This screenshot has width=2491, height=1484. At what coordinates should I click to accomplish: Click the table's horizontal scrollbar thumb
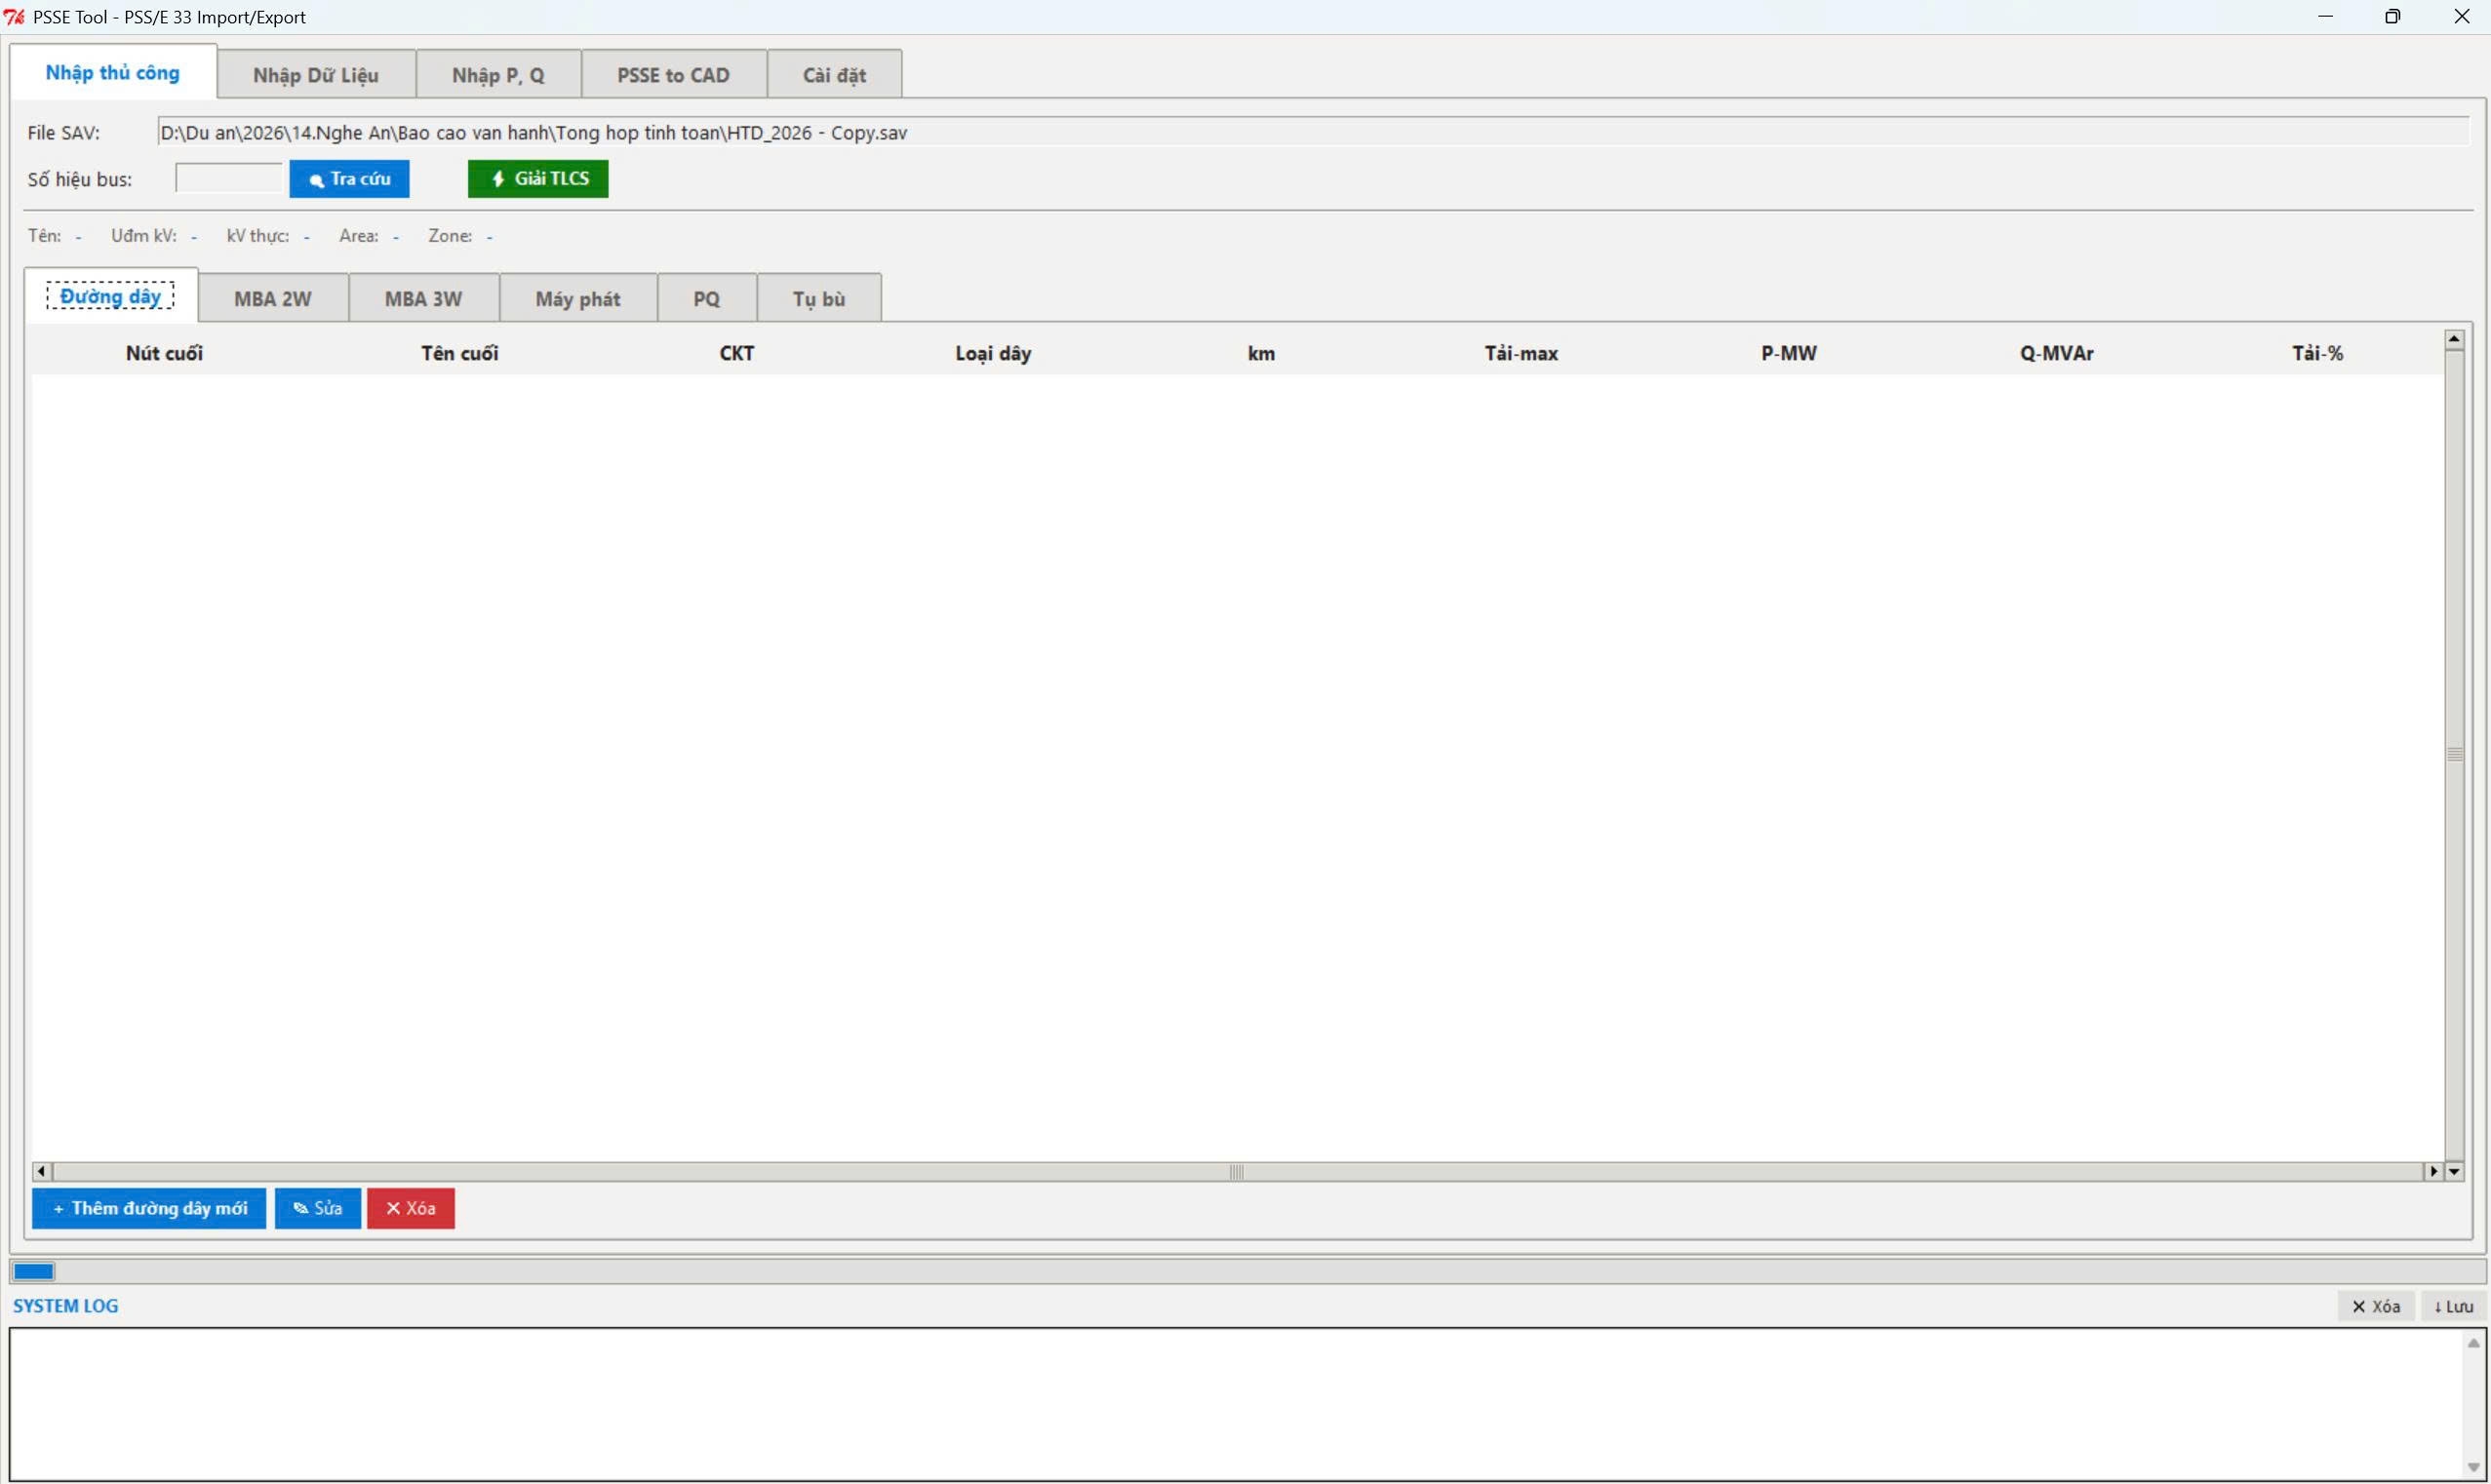pyautogui.click(x=1237, y=1171)
